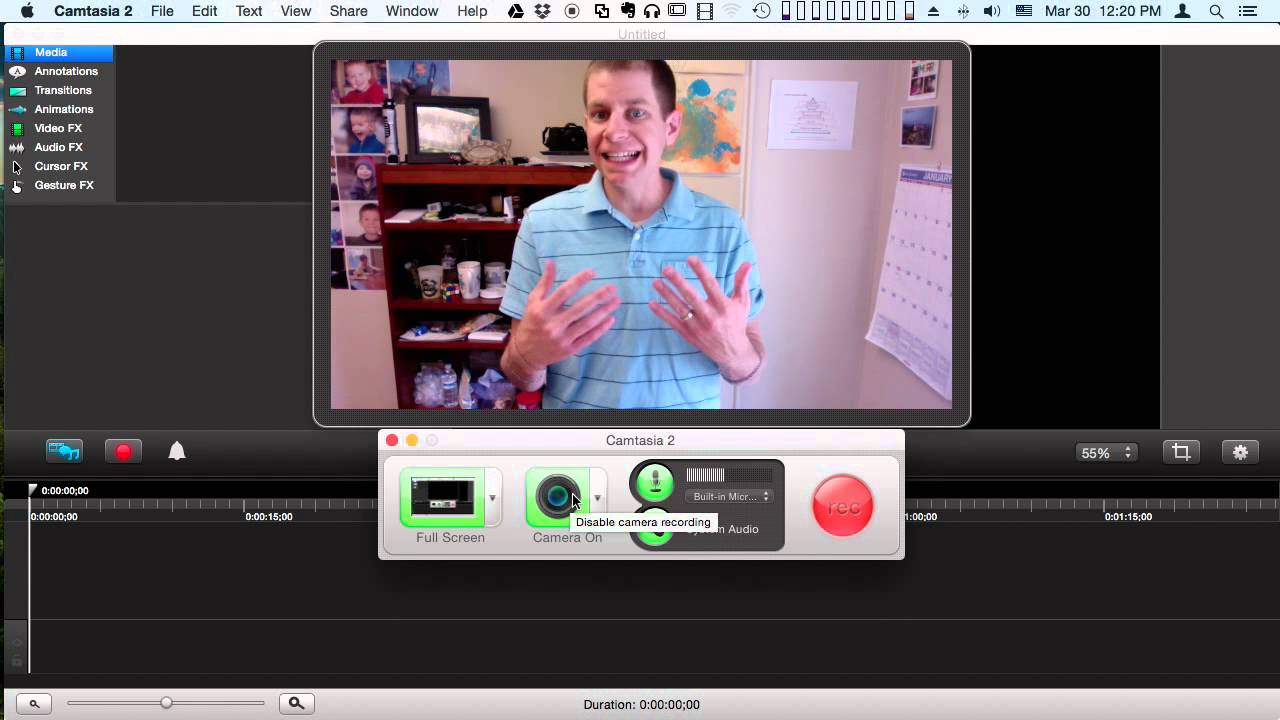This screenshot has width=1280, height=720.
Task: Click the timeline zoom slider handle
Action: point(166,703)
